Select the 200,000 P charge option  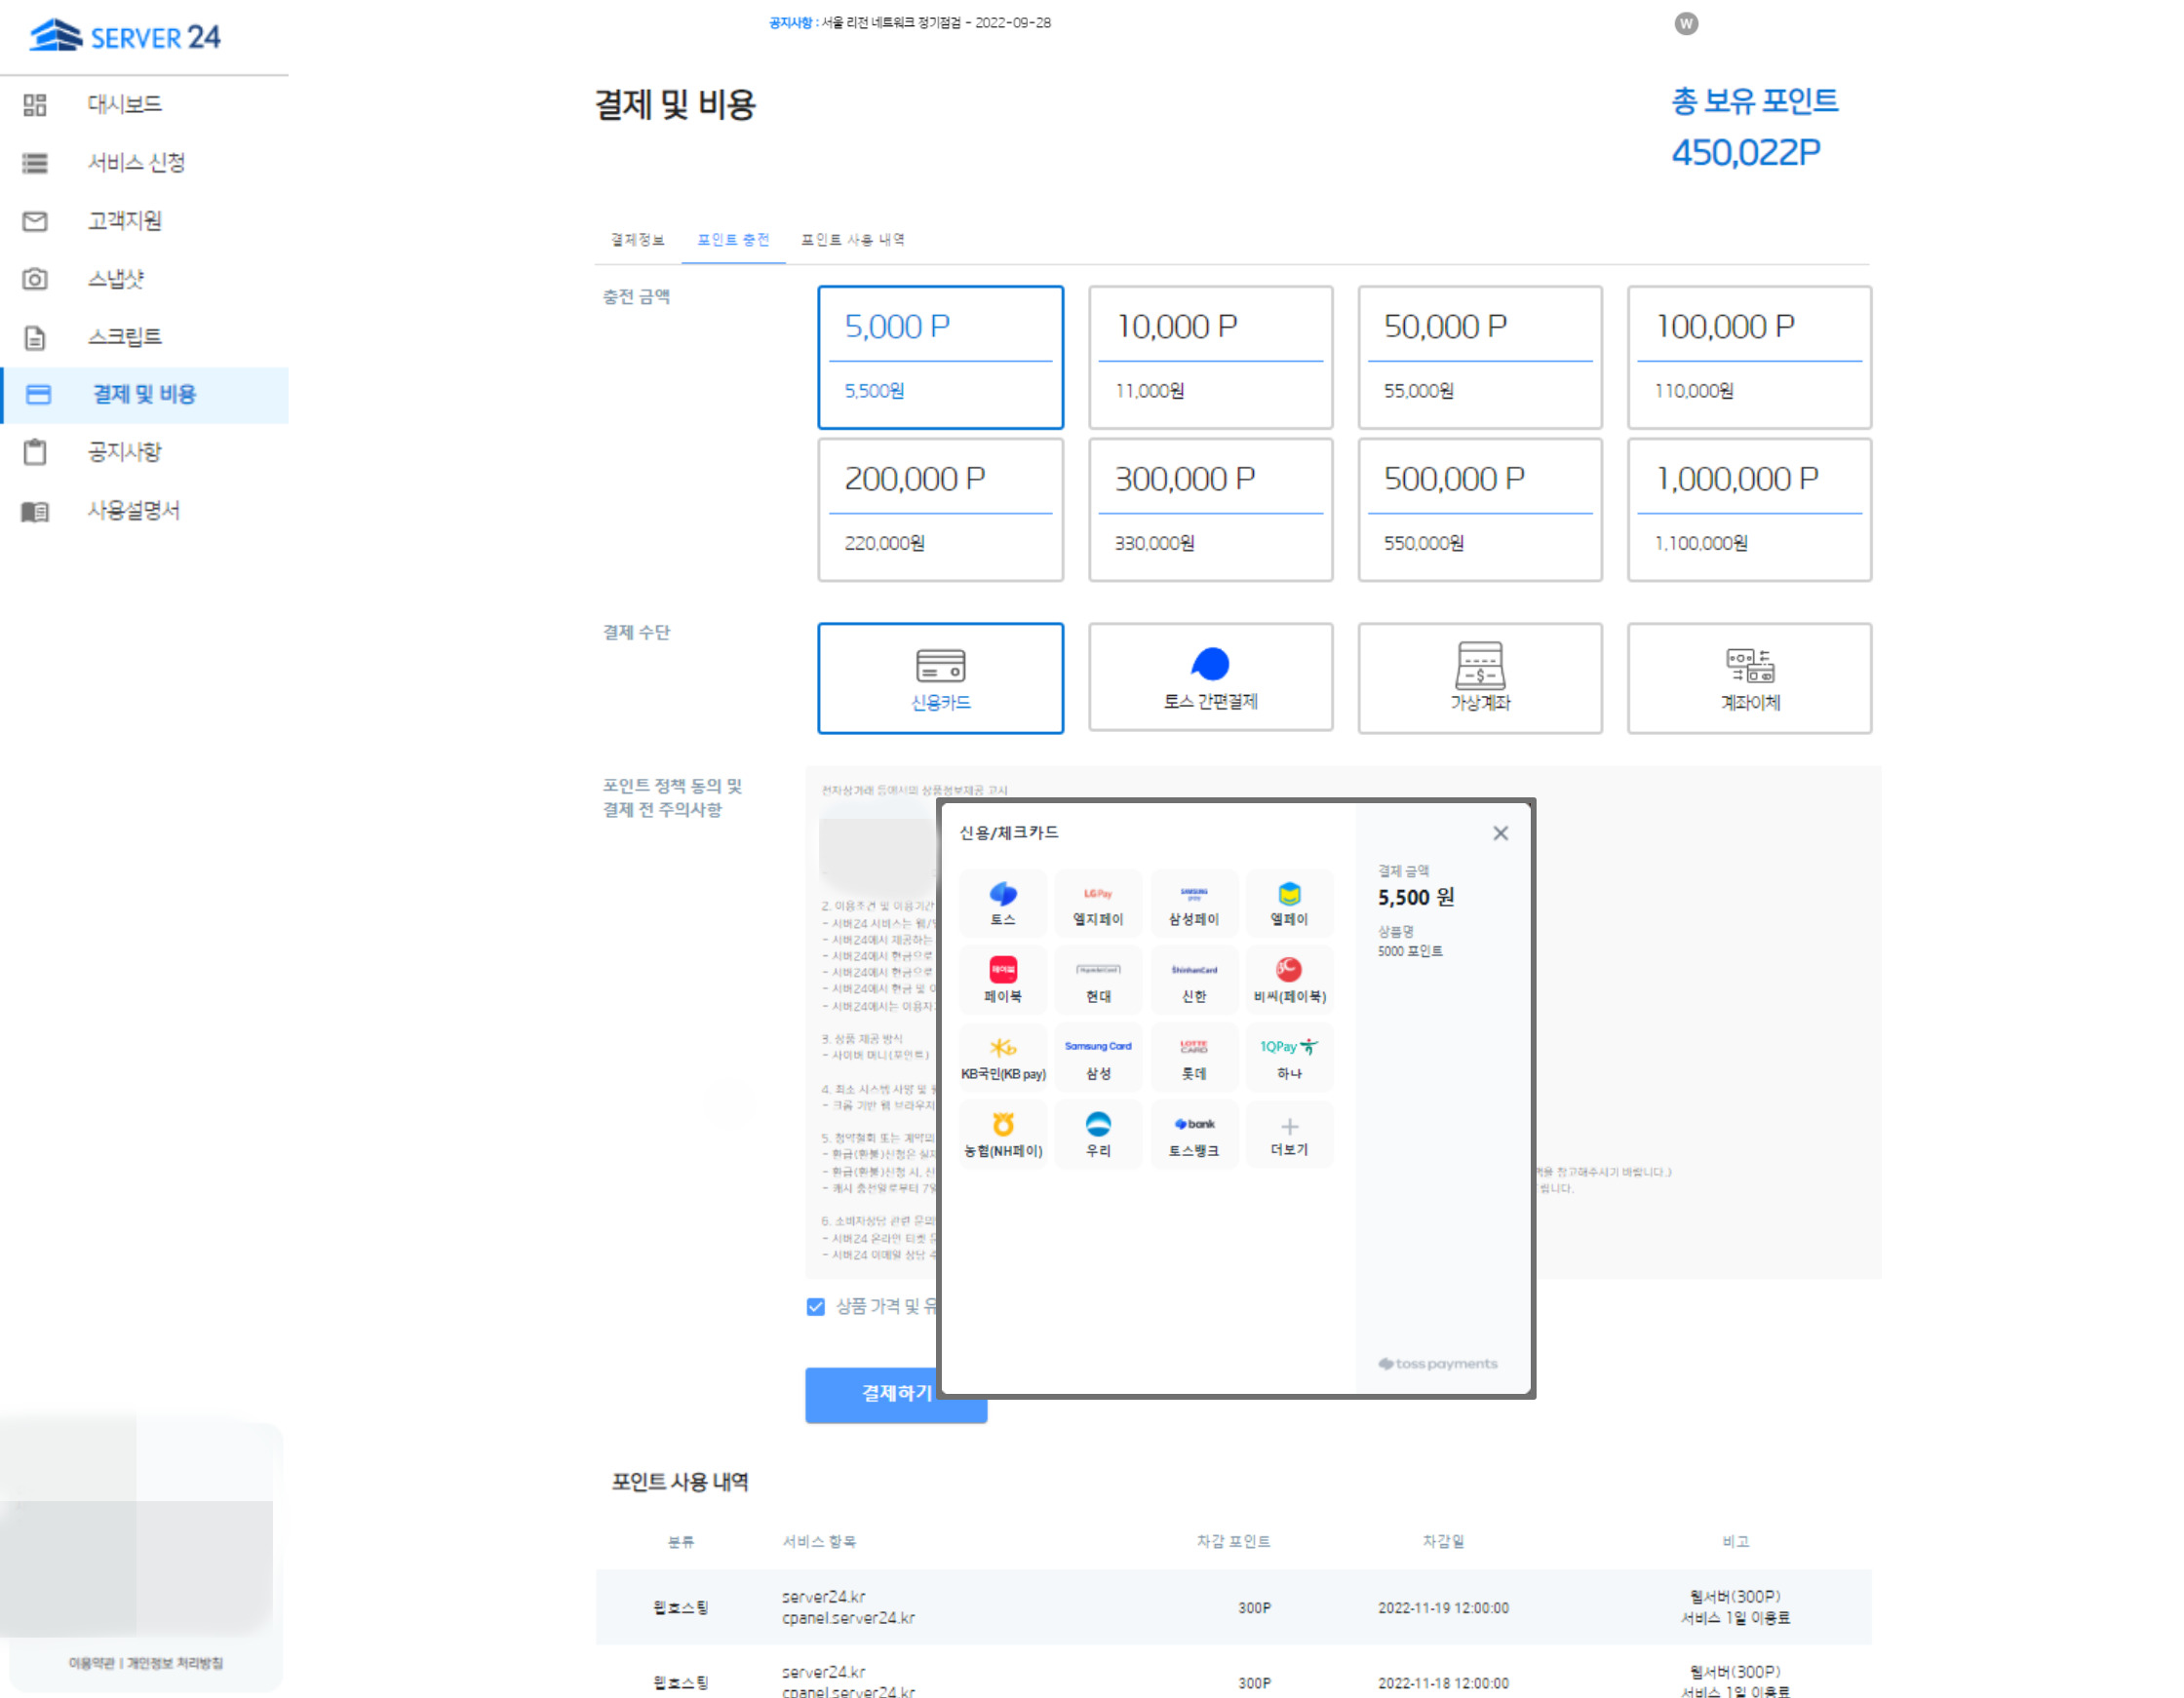tap(940, 510)
